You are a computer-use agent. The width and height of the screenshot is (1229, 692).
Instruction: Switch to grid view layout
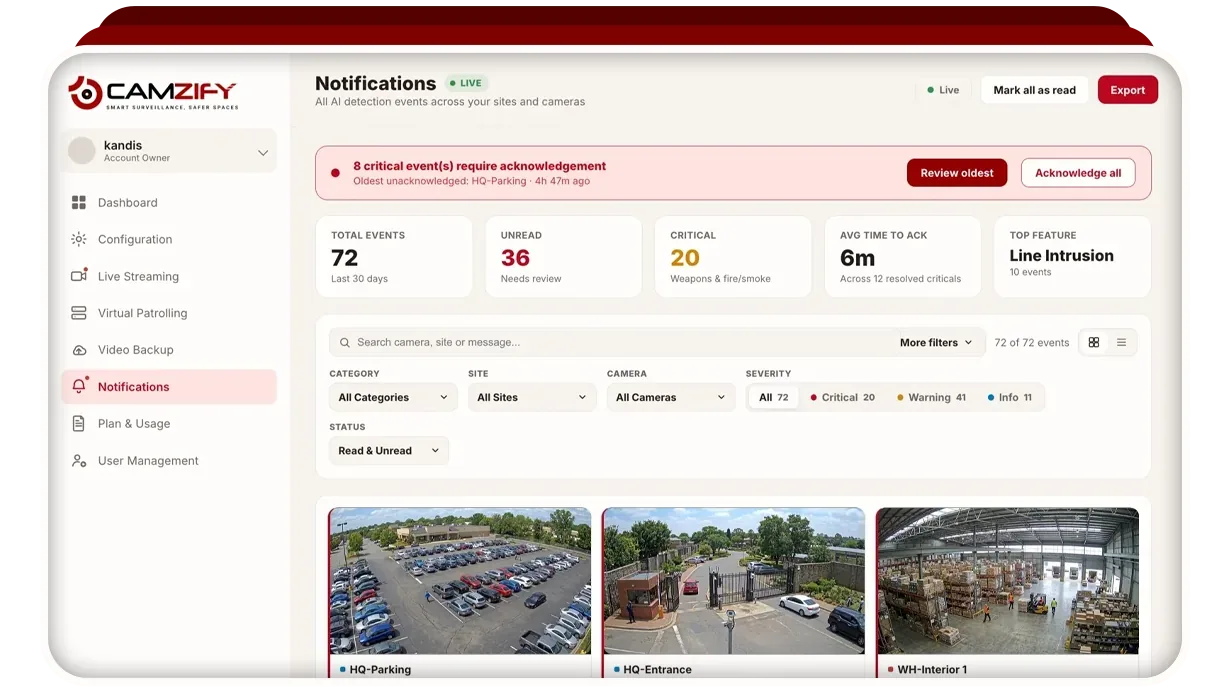click(x=1094, y=343)
